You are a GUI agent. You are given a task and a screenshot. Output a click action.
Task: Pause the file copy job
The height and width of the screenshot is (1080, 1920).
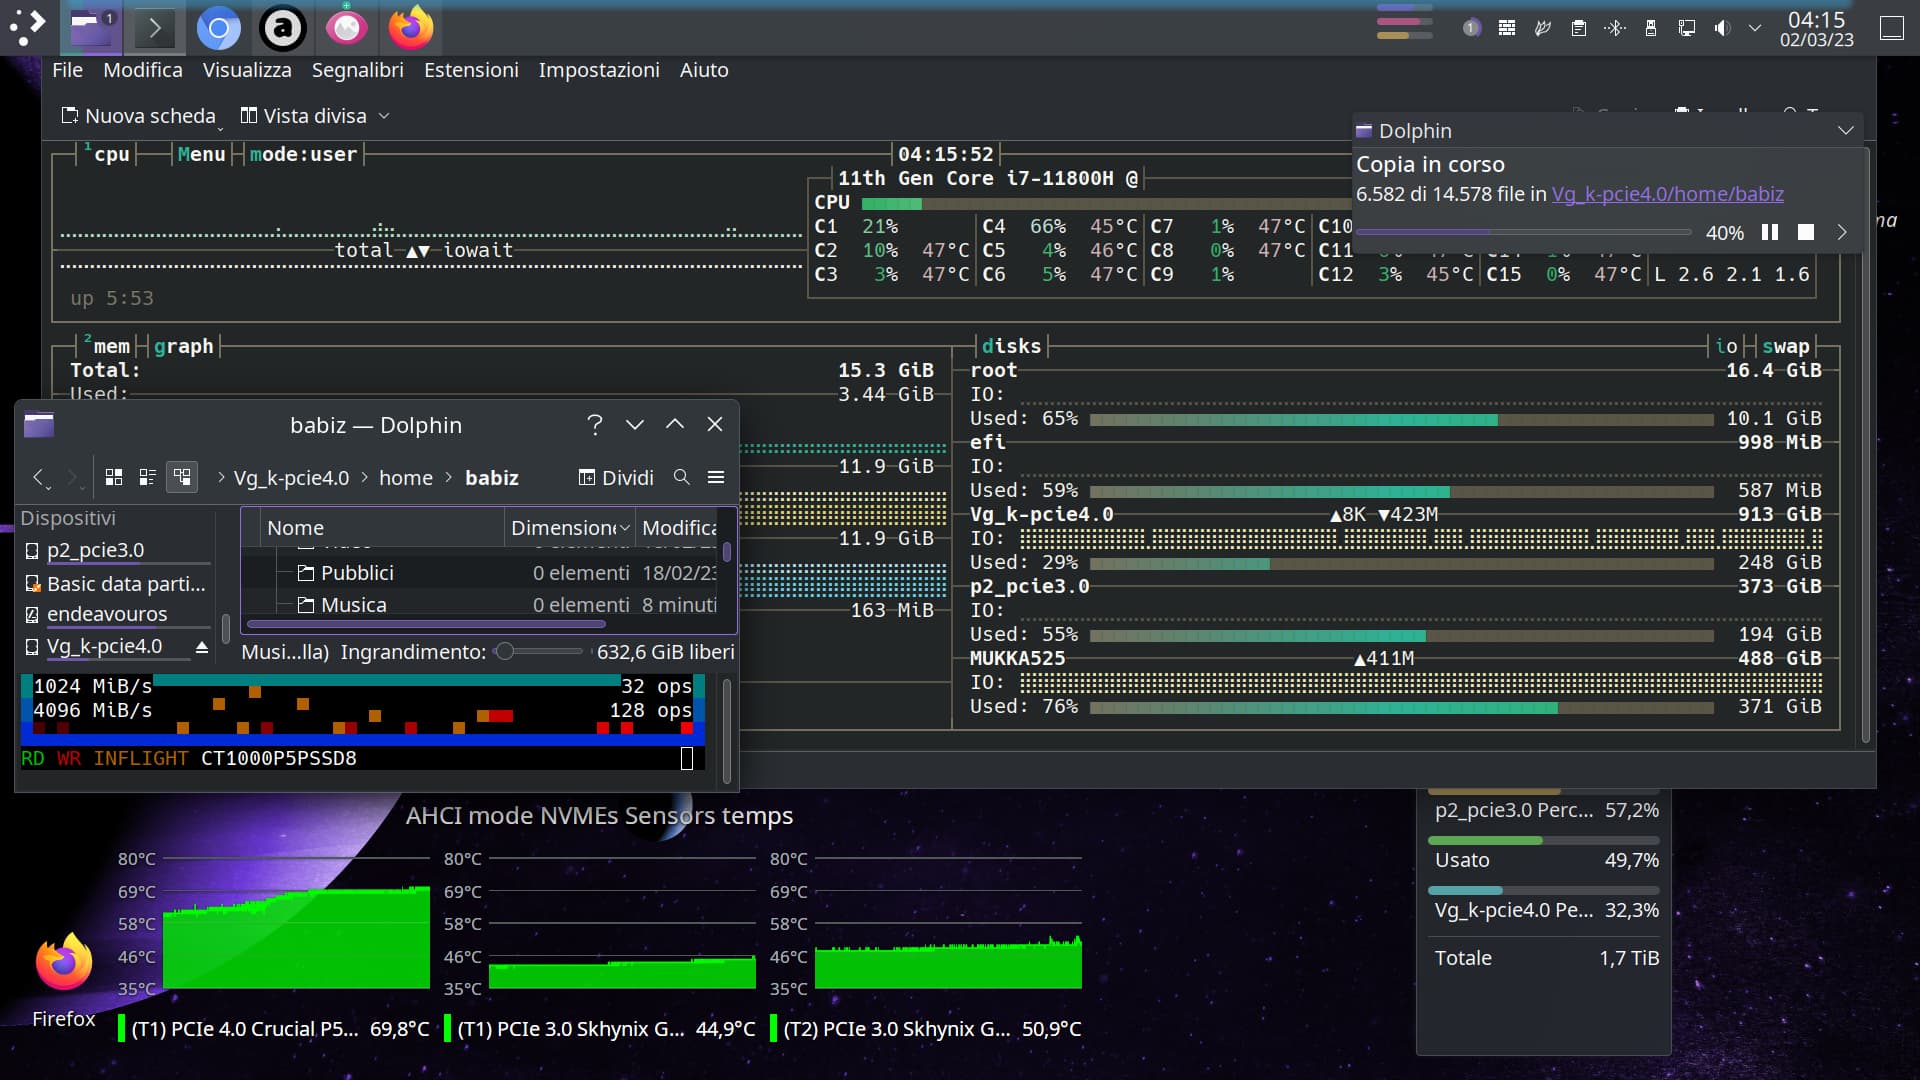click(x=1770, y=232)
